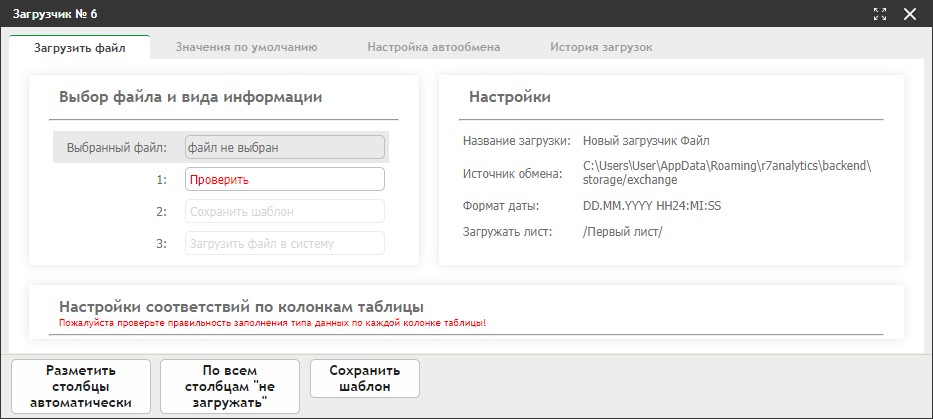Viewport: 933px width, 419px height.
Task: Click Настройки соответствий по колонкам таблицы heading
Action: pos(241,307)
